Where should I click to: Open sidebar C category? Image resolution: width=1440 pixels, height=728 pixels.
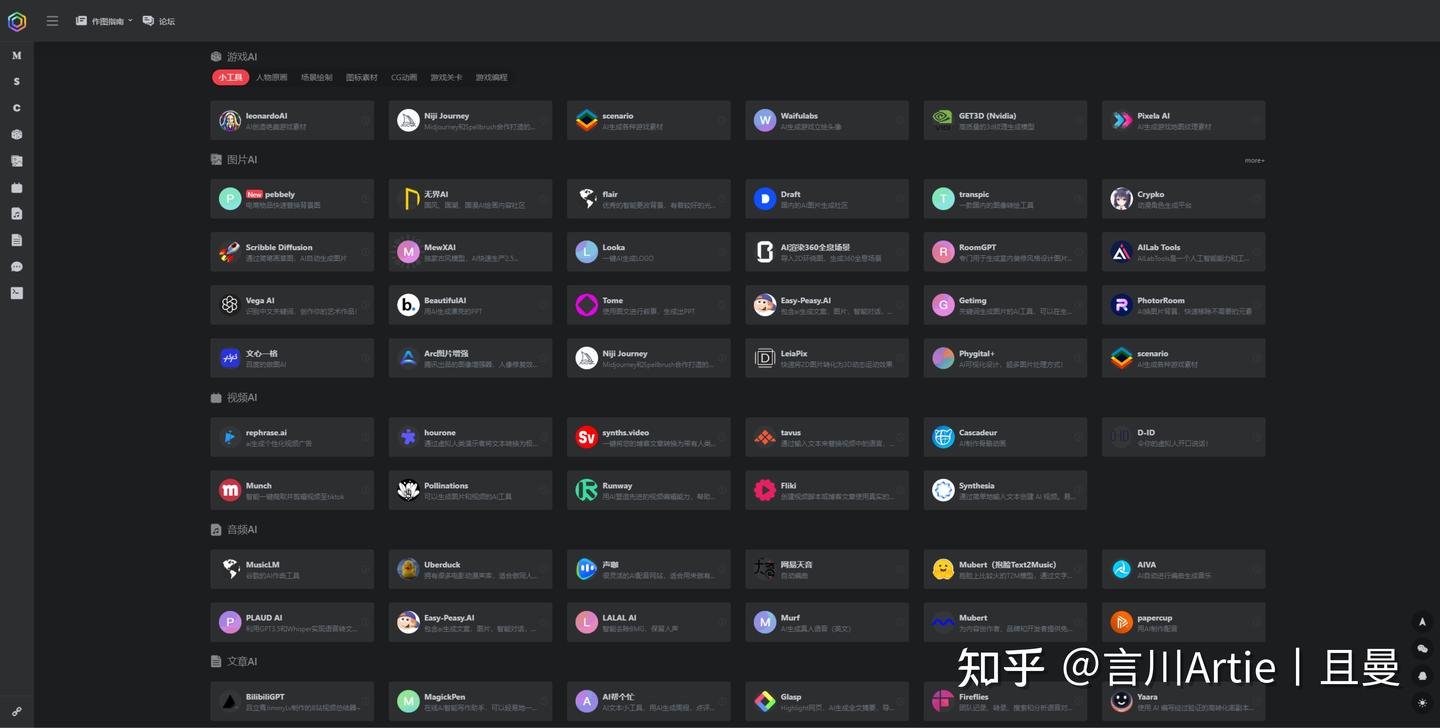click(16, 108)
